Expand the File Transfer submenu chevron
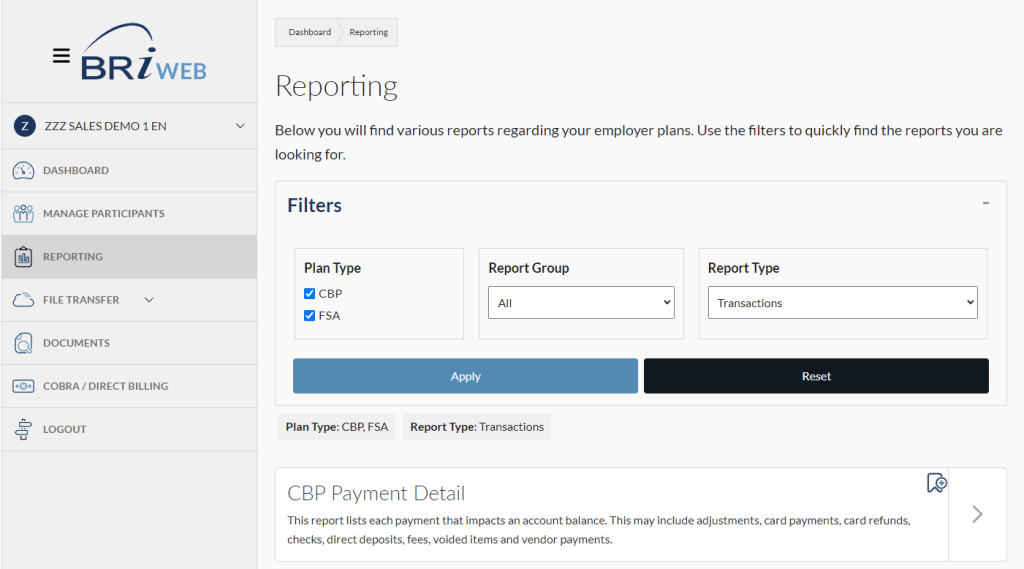The image size is (1024, 569). pos(150,300)
